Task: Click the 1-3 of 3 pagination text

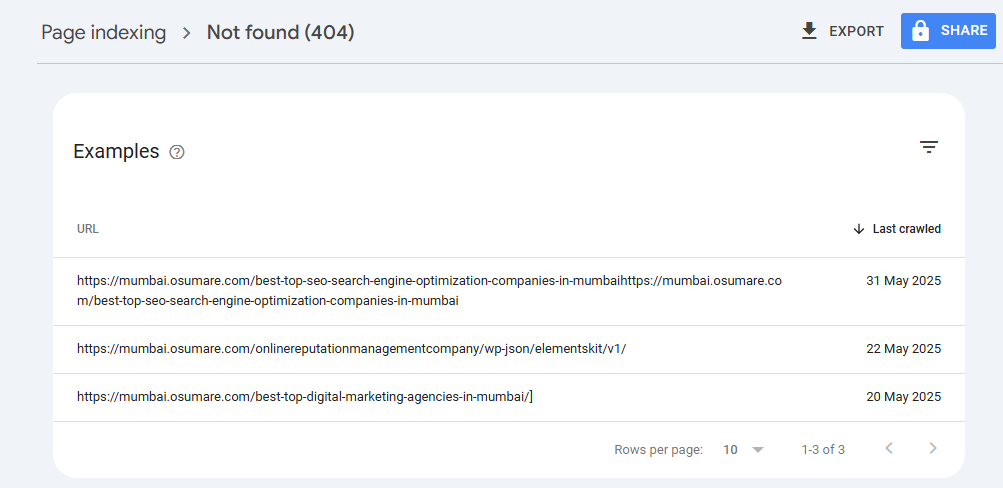Action: tap(823, 450)
